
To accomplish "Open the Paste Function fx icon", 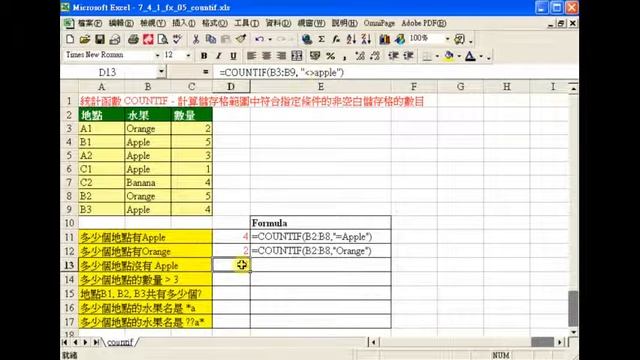I will [x=336, y=39].
